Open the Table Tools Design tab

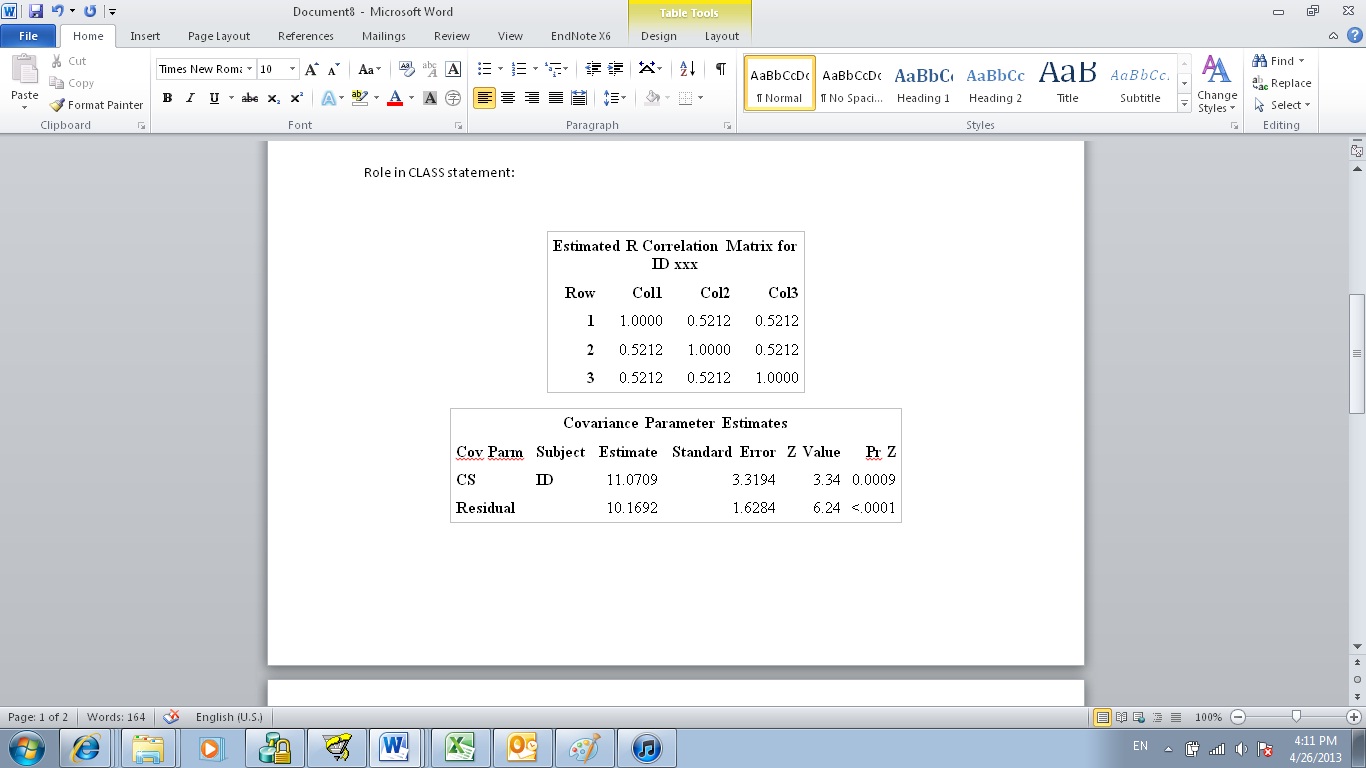658,35
